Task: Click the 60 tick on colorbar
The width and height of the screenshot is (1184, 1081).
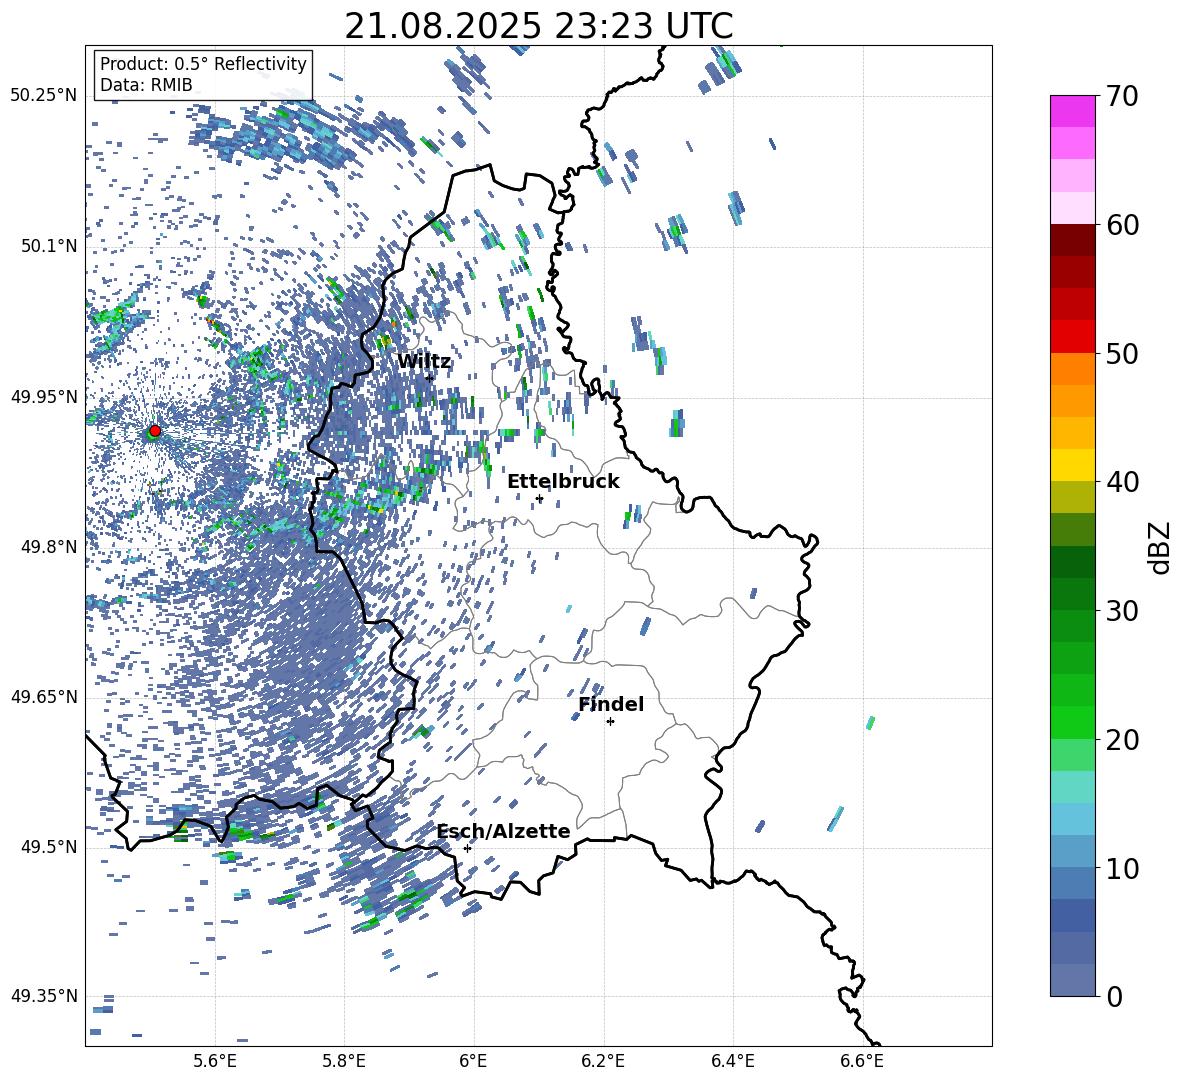Action: point(1121,225)
